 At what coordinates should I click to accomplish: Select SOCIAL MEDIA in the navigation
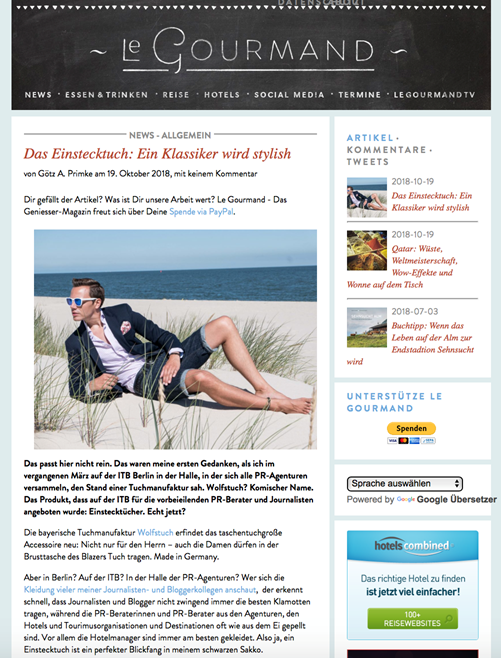point(289,95)
